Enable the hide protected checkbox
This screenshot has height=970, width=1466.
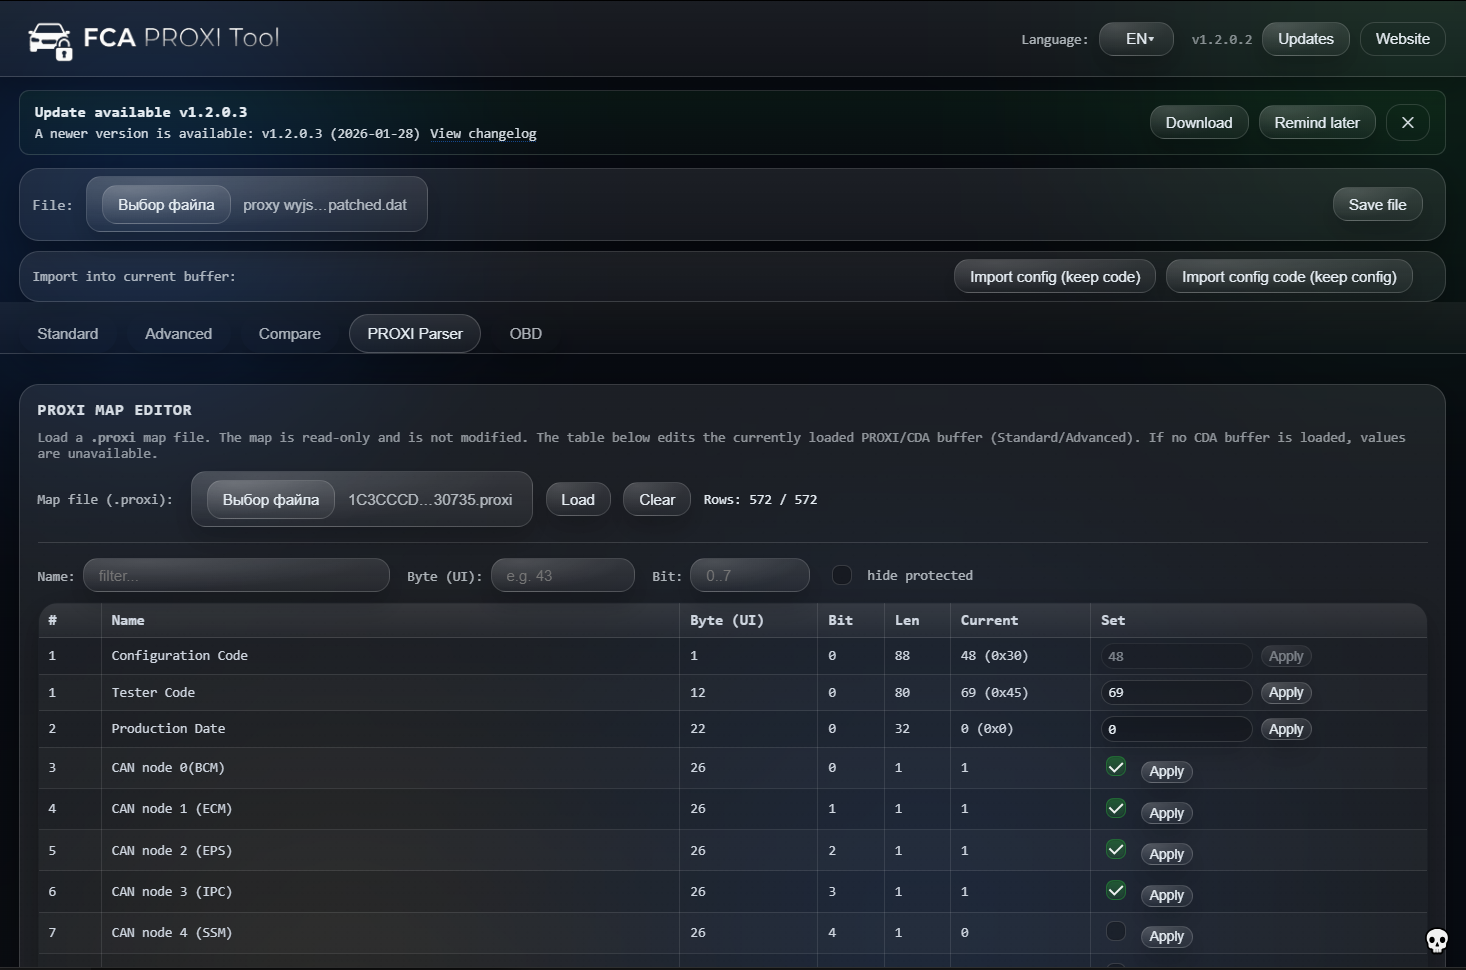[x=842, y=575]
